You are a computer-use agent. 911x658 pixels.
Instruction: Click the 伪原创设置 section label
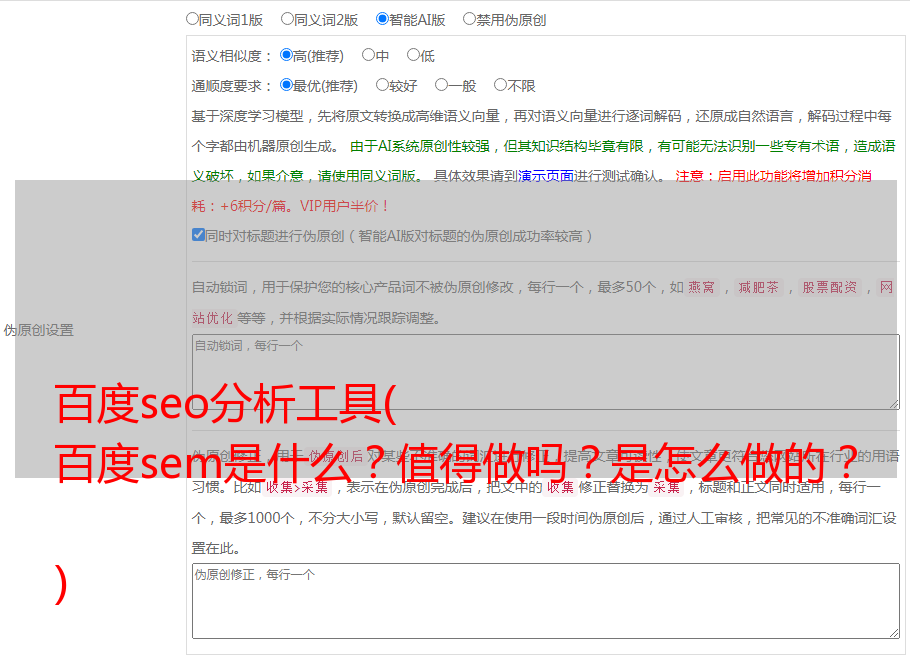38,330
